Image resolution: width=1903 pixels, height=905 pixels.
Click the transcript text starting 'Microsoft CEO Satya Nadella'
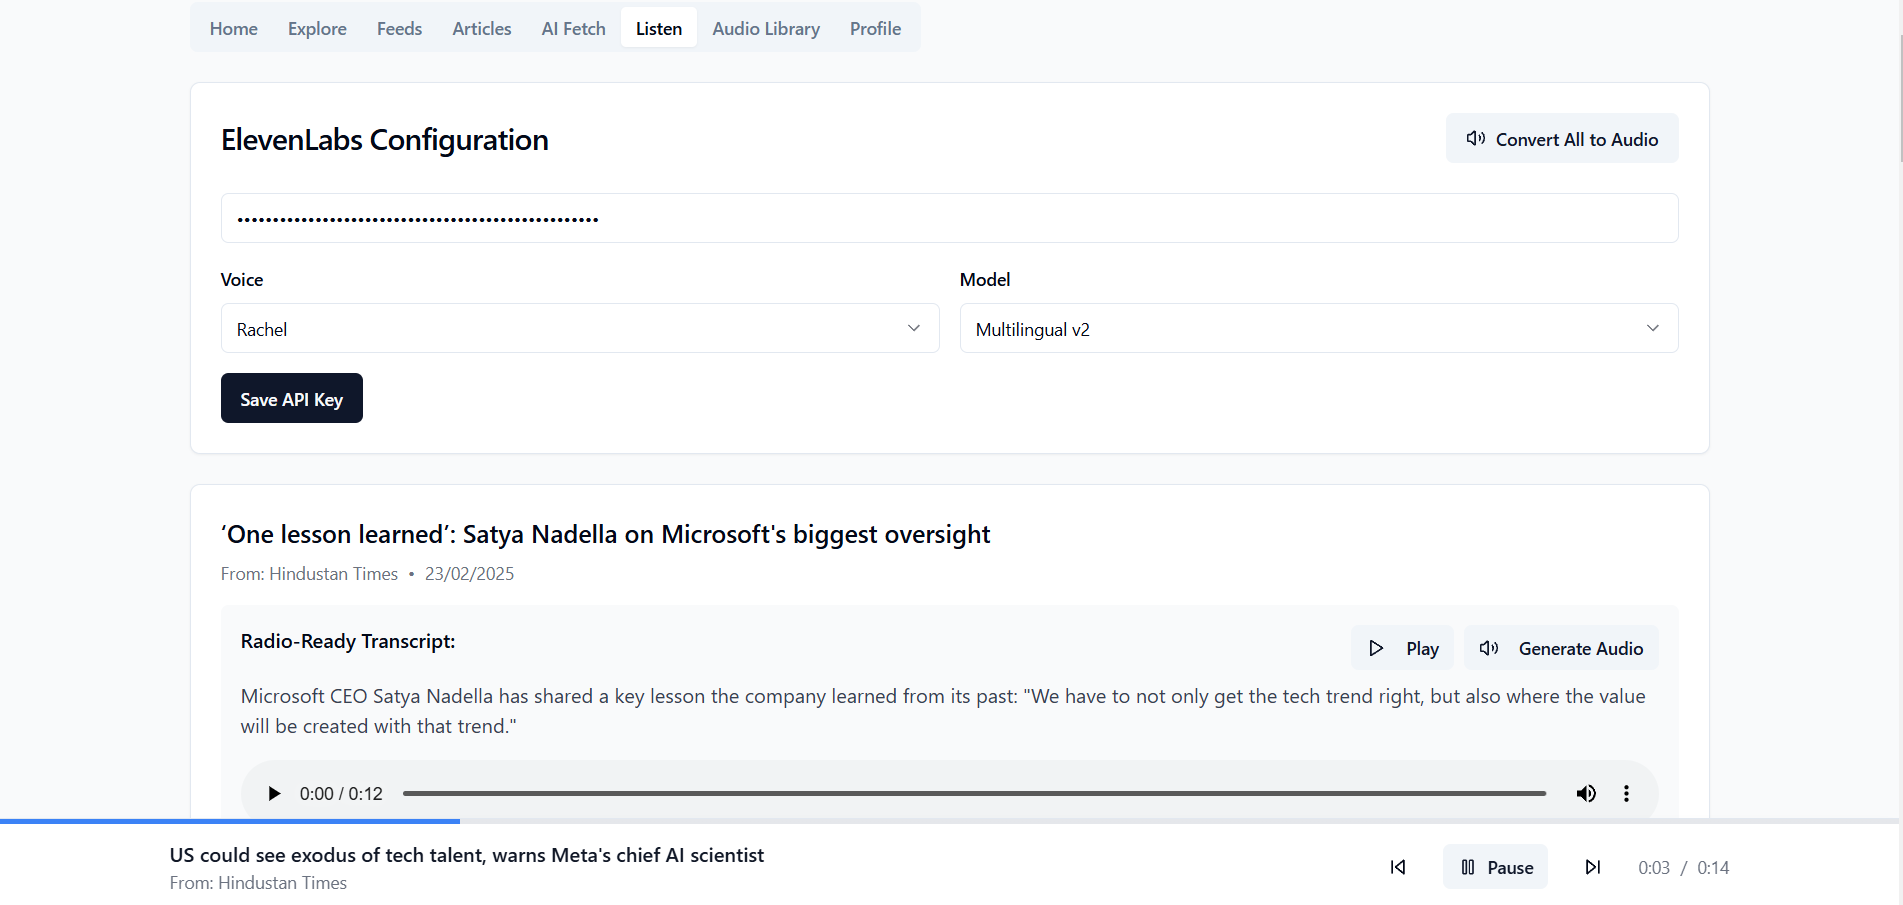(943, 711)
